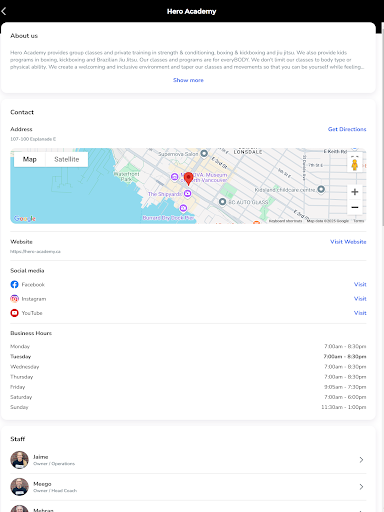This screenshot has height=512, width=384.
Task: Click the Instagram icon
Action: [x=14, y=299]
